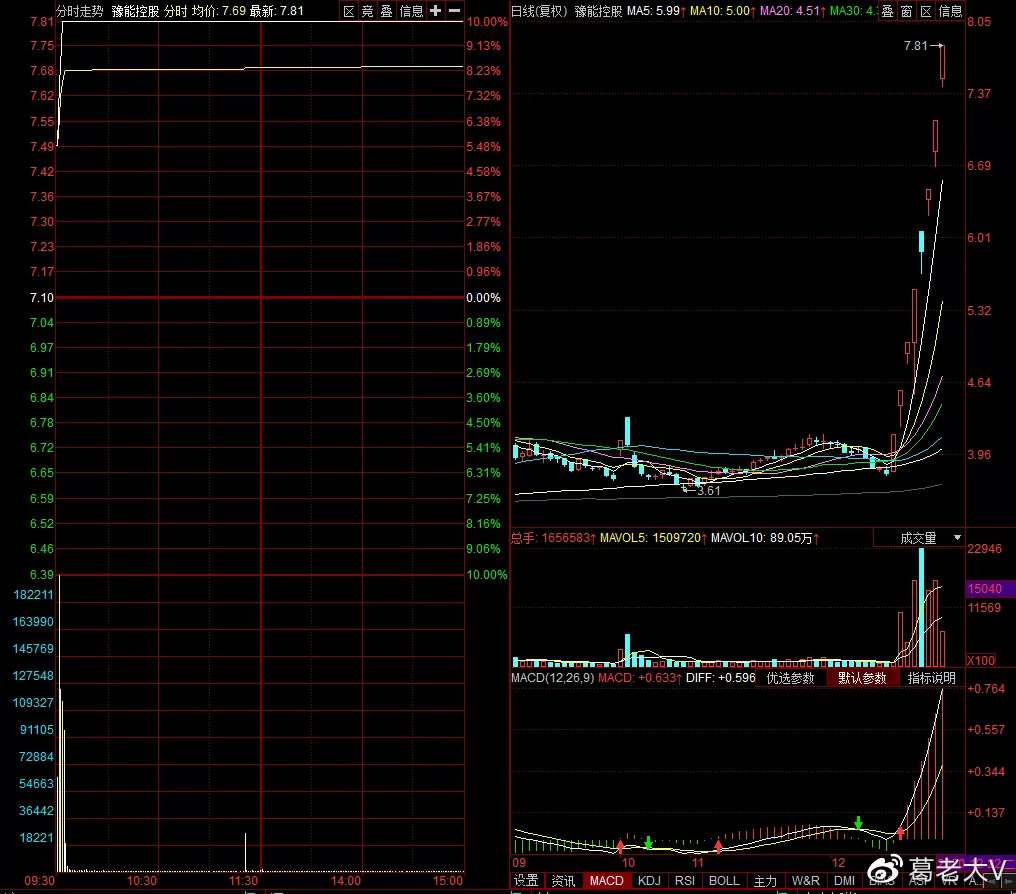Click the X100 volume unit label
The width and height of the screenshot is (1016, 894).
[981, 660]
